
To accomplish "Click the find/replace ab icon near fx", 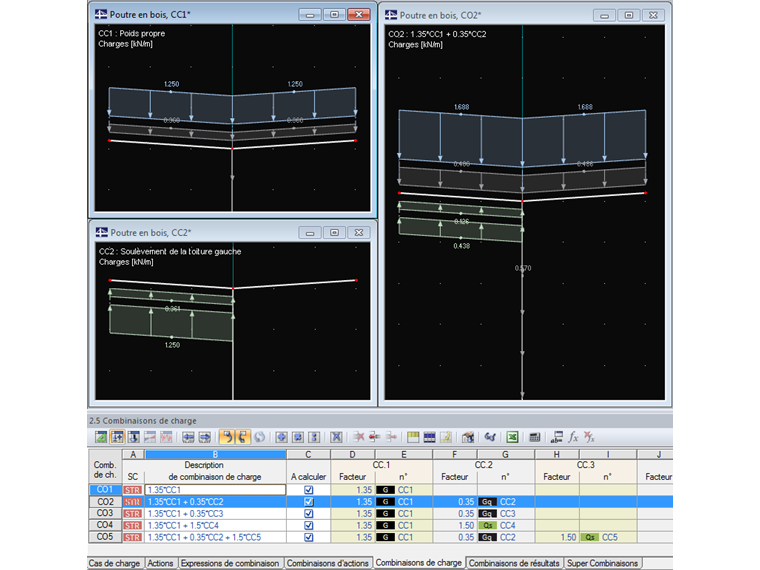I will pyautogui.click(x=556, y=437).
